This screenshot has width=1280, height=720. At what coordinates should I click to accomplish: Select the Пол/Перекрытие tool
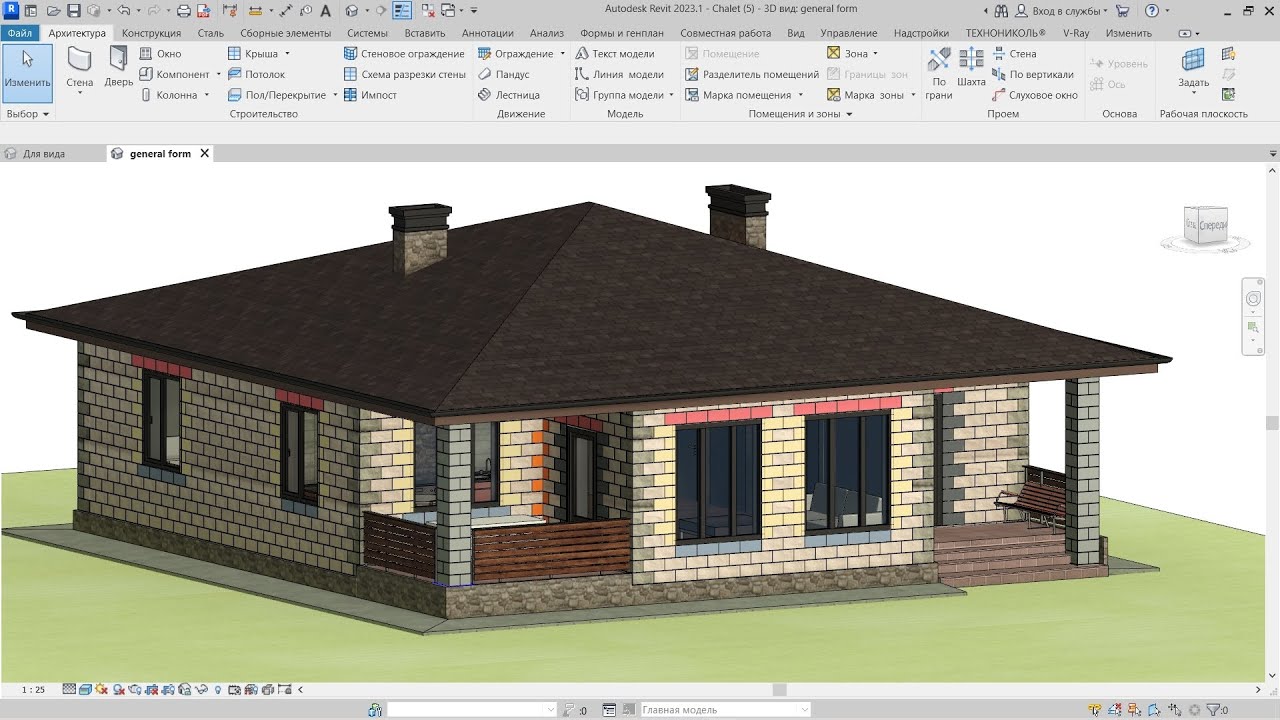click(277, 95)
